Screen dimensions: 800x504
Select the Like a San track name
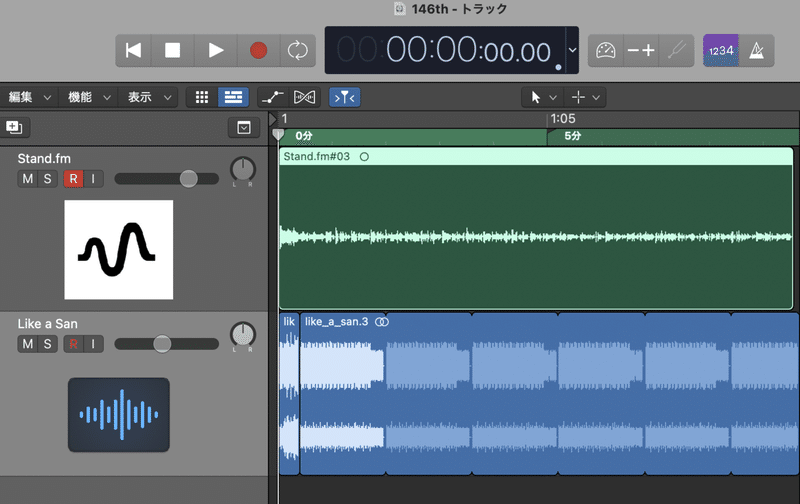(x=47, y=324)
